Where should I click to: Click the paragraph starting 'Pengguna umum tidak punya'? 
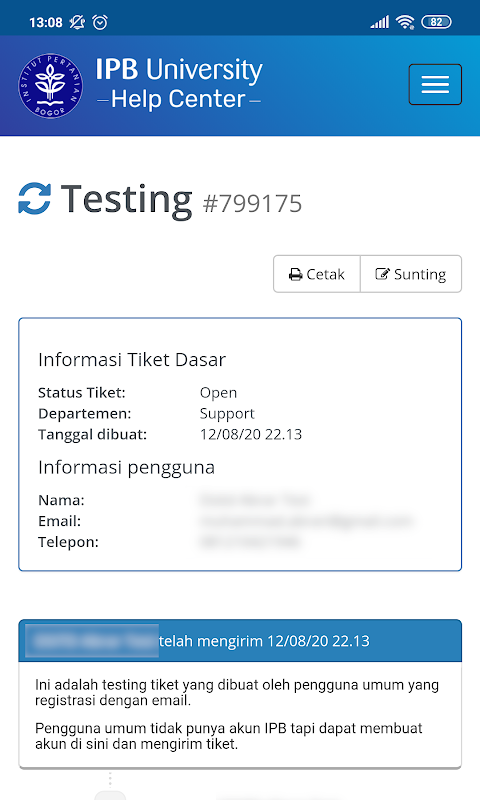229,736
